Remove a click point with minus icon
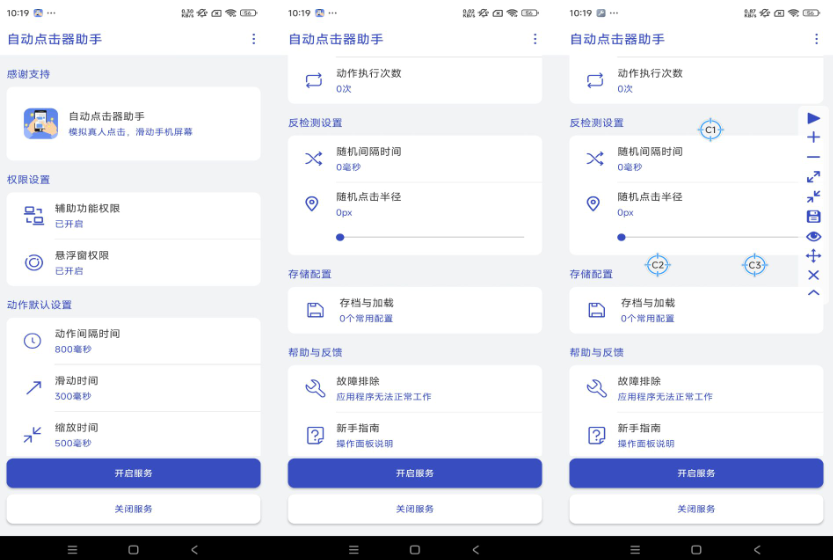Screen dimensions: 833x560 (813, 157)
